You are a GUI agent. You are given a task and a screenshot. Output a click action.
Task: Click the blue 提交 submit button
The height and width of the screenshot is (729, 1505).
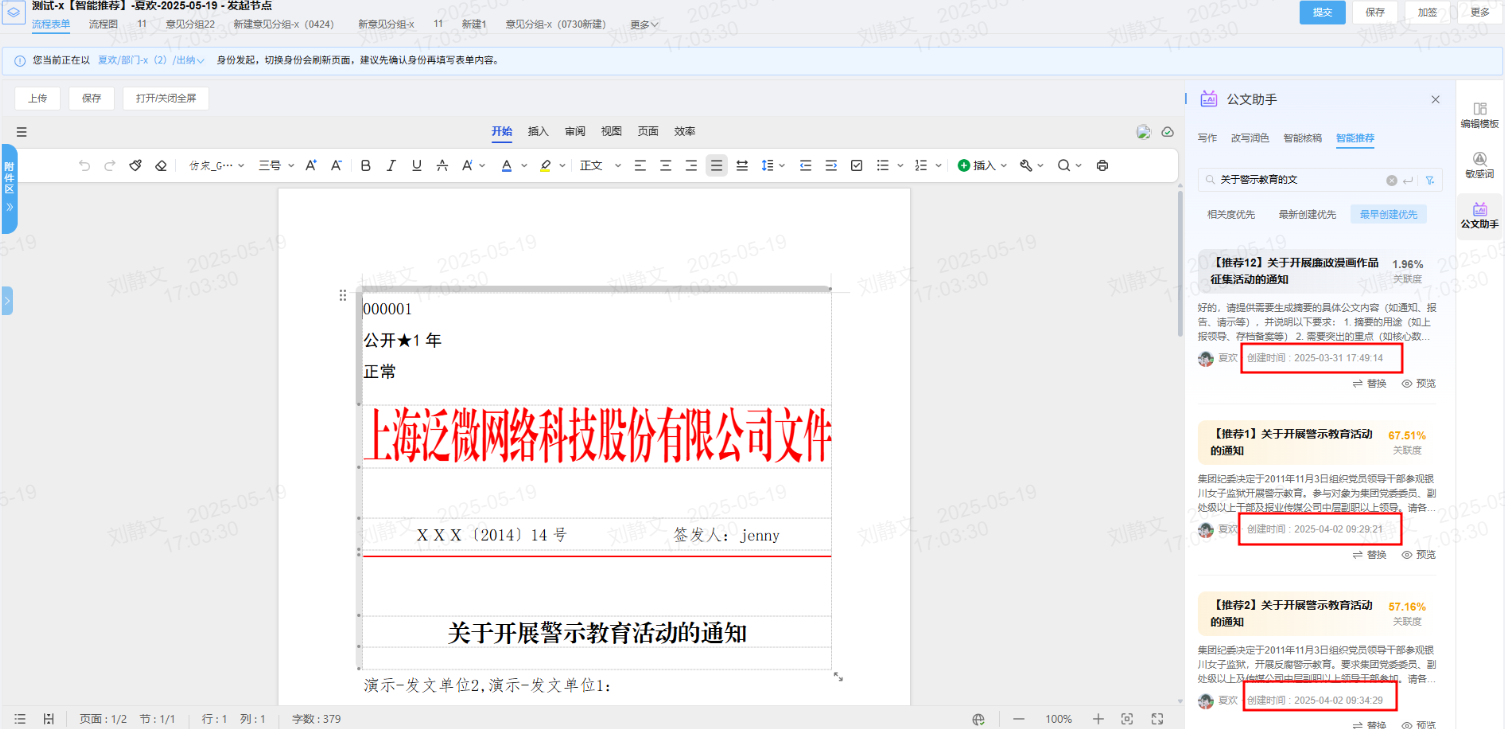coord(1322,12)
